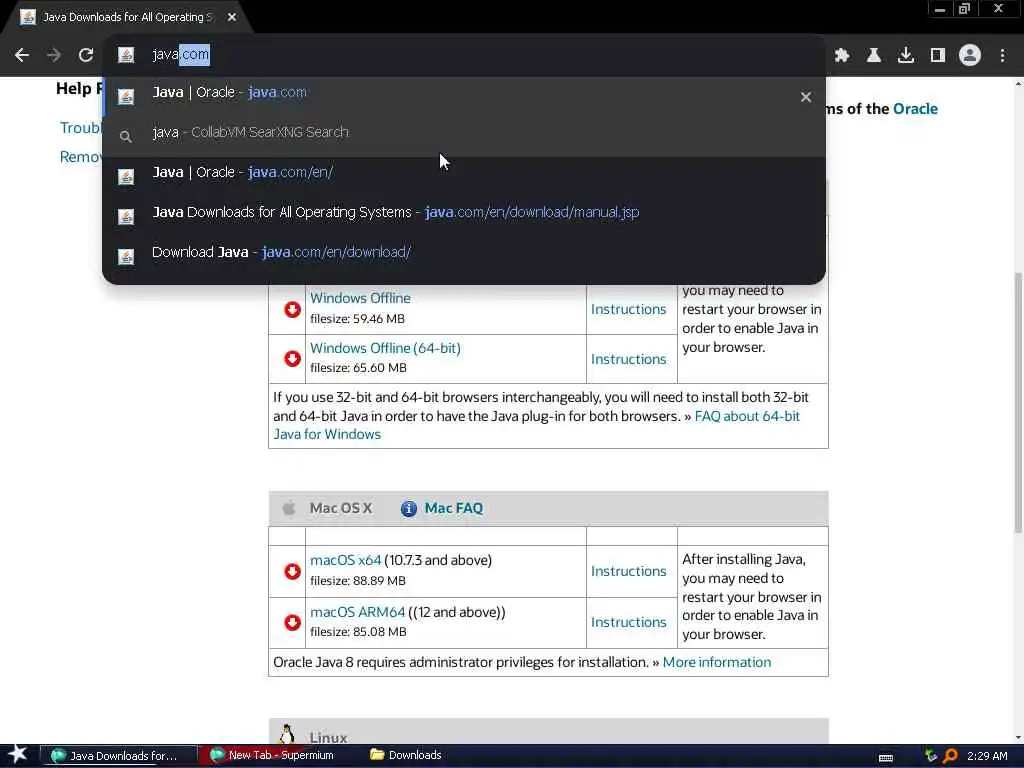
Task: Click the Apple logo in Mac OS X header
Action: 289,507
